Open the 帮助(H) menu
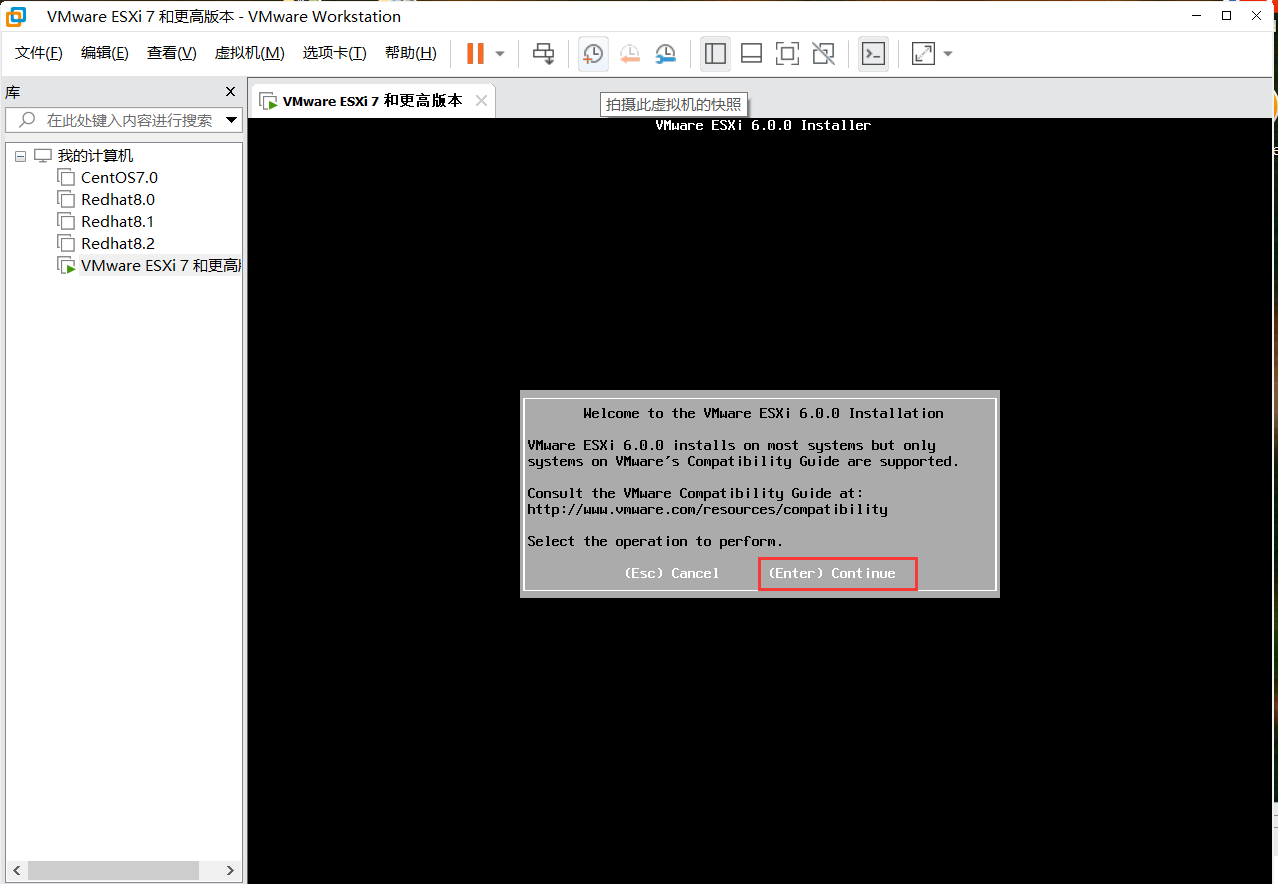Image resolution: width=1278 pixels, height=884 pixels. (x=410, y=53)
